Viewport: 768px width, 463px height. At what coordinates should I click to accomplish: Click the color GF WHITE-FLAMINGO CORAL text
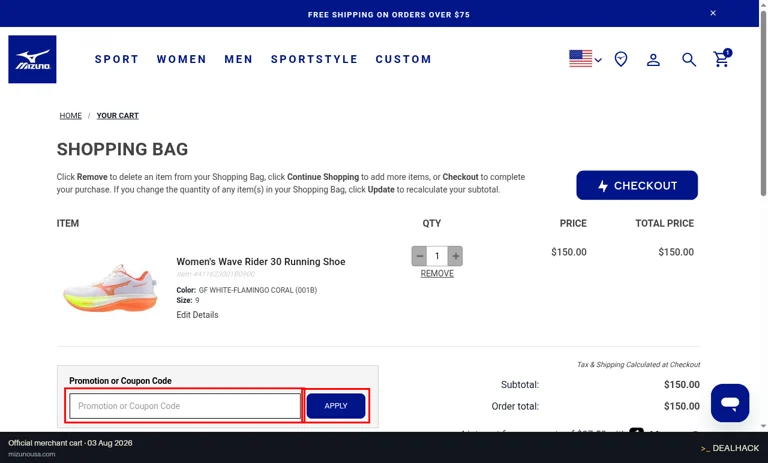pos(258,290)
